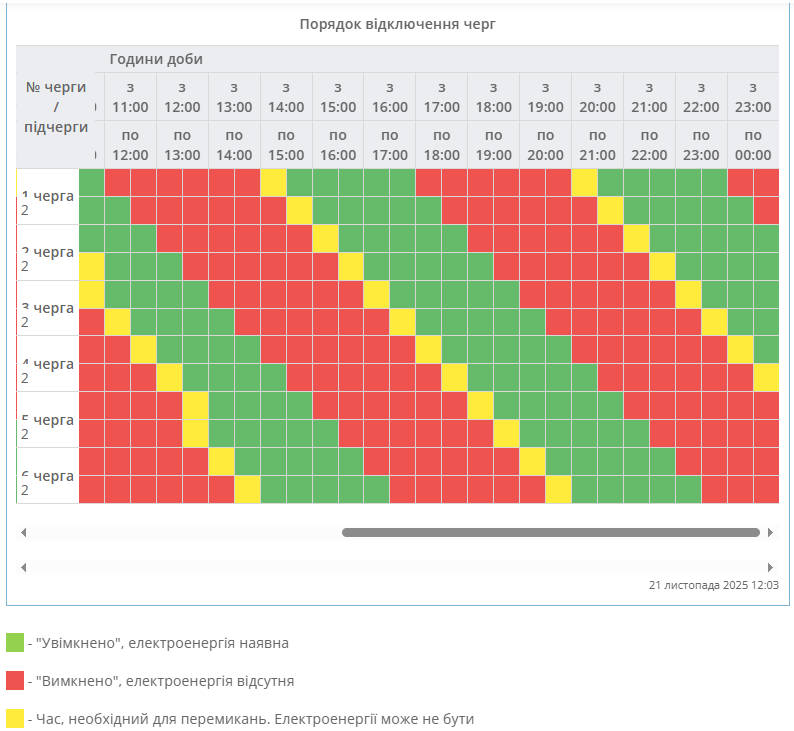
Task: Click the right arrow of the lower horizontal scrollbar
Action: [770, 567]
